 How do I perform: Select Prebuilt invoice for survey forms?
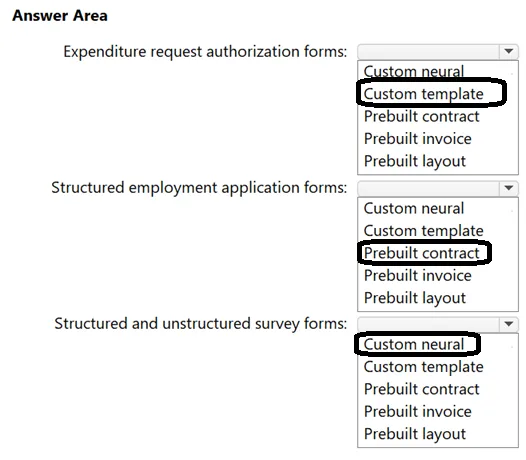418,412
